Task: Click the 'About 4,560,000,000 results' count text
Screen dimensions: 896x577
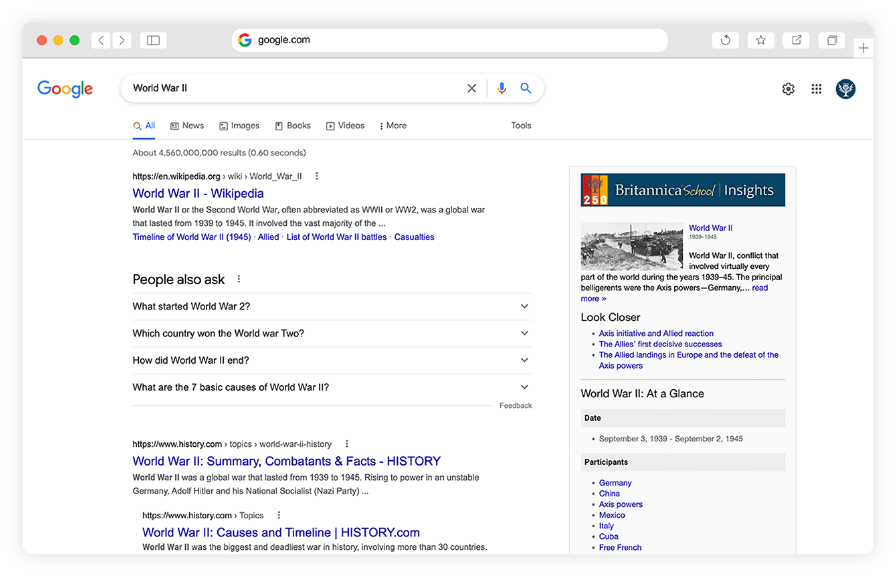Action: pyautogui.click(x=219, y=153)
